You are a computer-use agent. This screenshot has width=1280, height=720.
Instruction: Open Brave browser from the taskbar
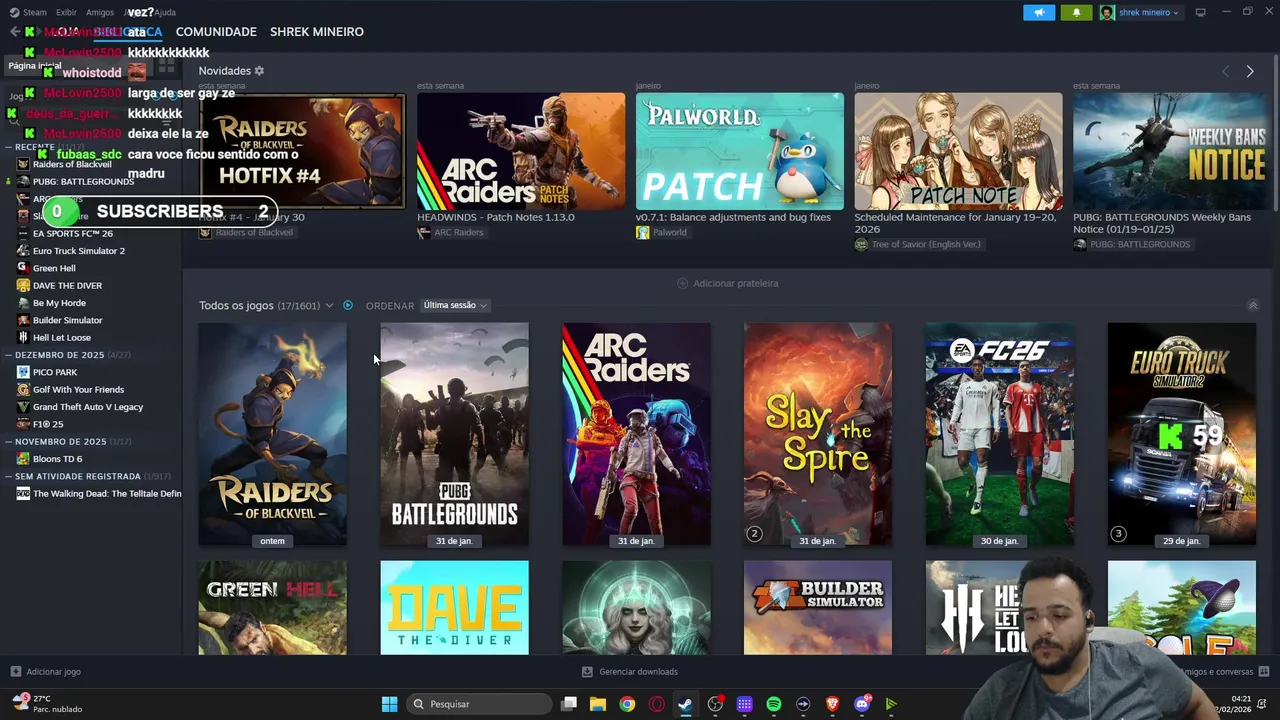tap(832, 704)
